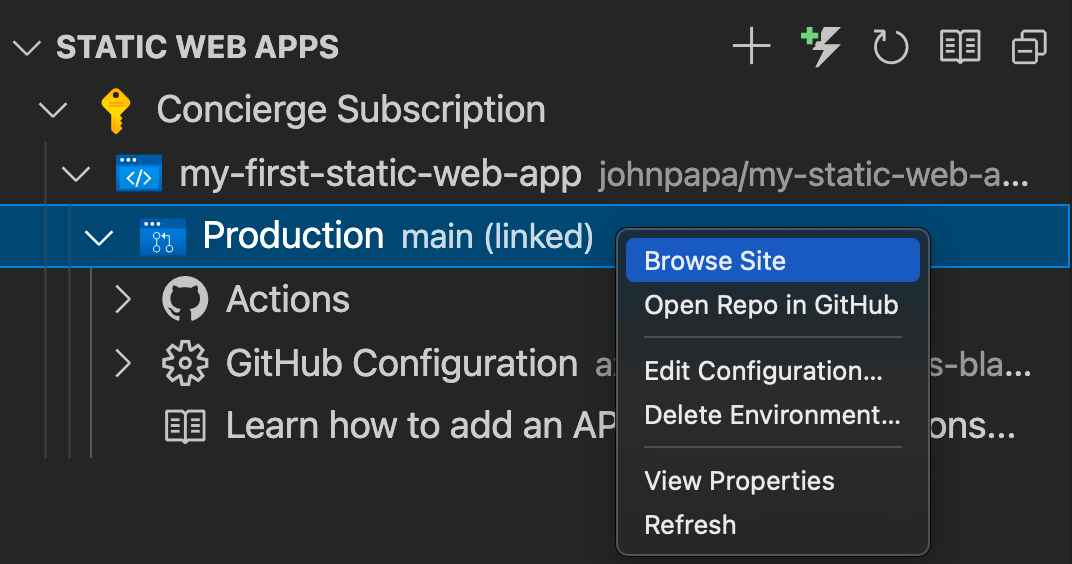Select Delete Environment... menu entry

(773, 415)
